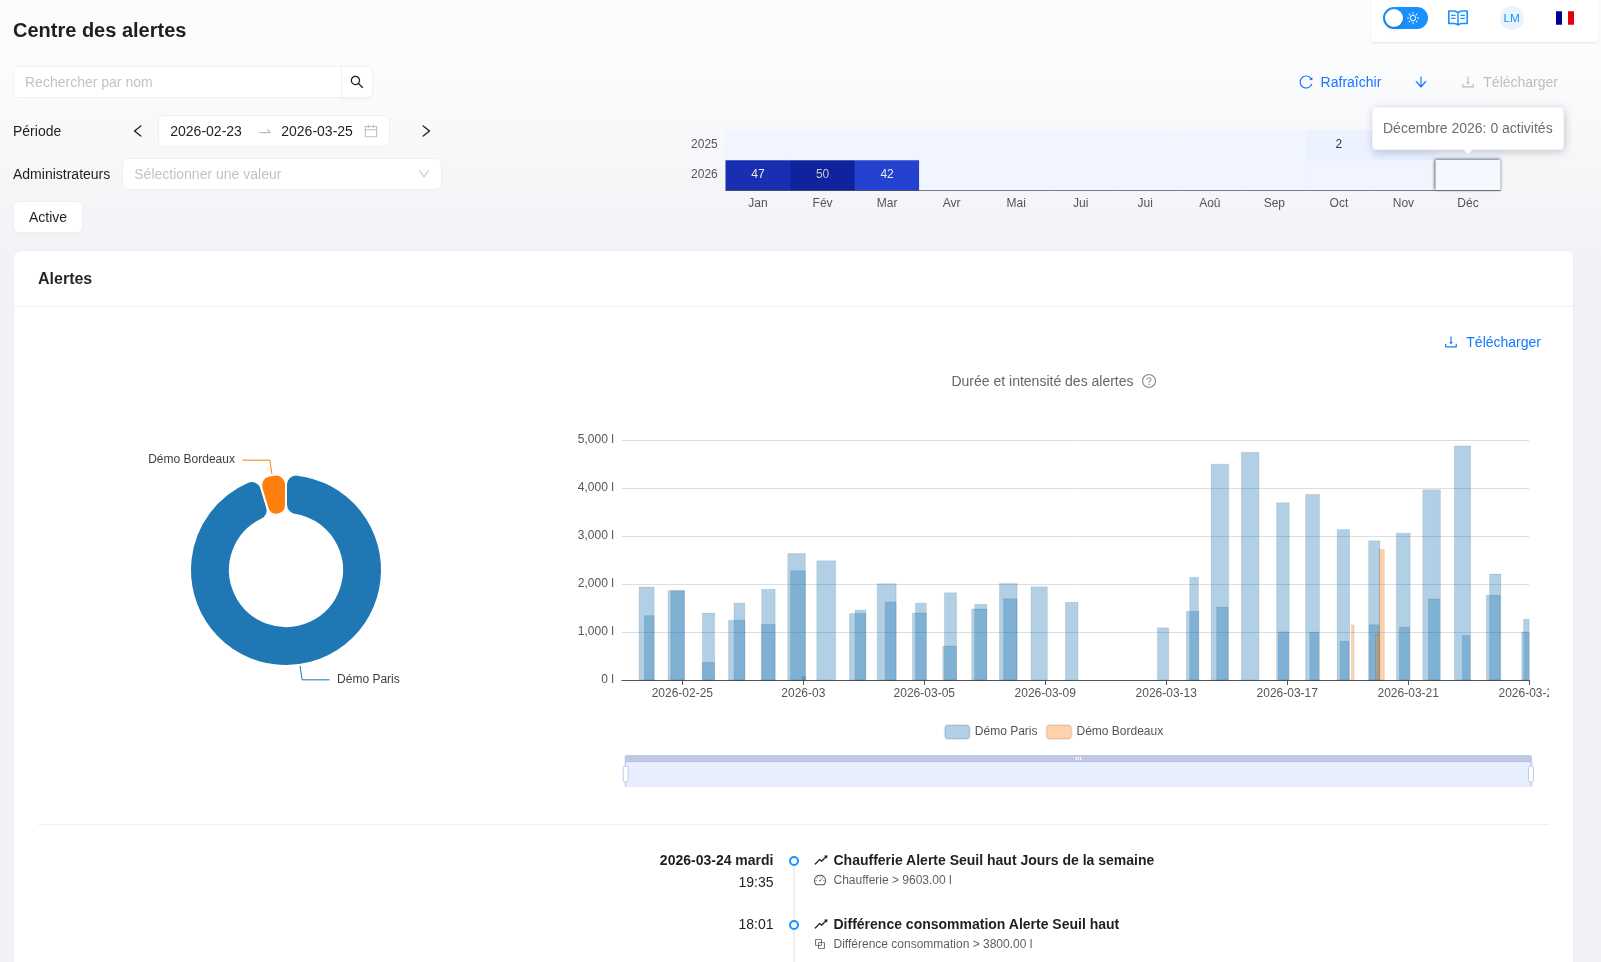Viewport: 1601px width, 962px height.
Task: Click the Rafraîchir refresh icon
Action: (x=1306, y=82)
